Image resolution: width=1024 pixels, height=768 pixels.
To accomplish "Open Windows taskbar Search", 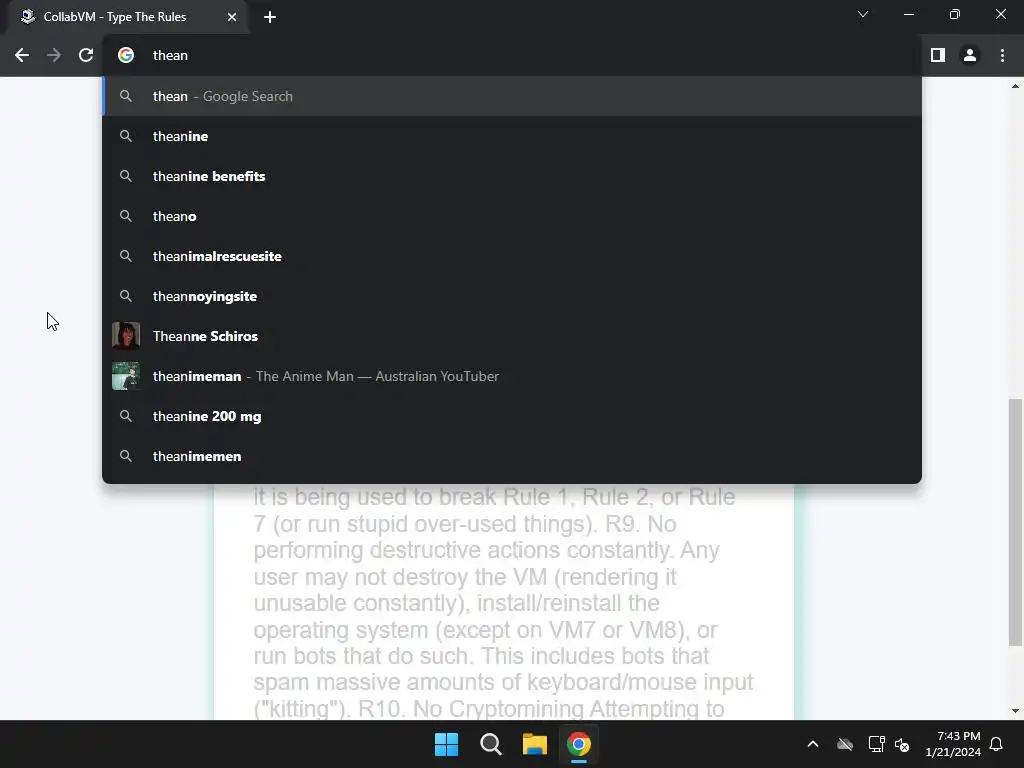I will (490, 744).
